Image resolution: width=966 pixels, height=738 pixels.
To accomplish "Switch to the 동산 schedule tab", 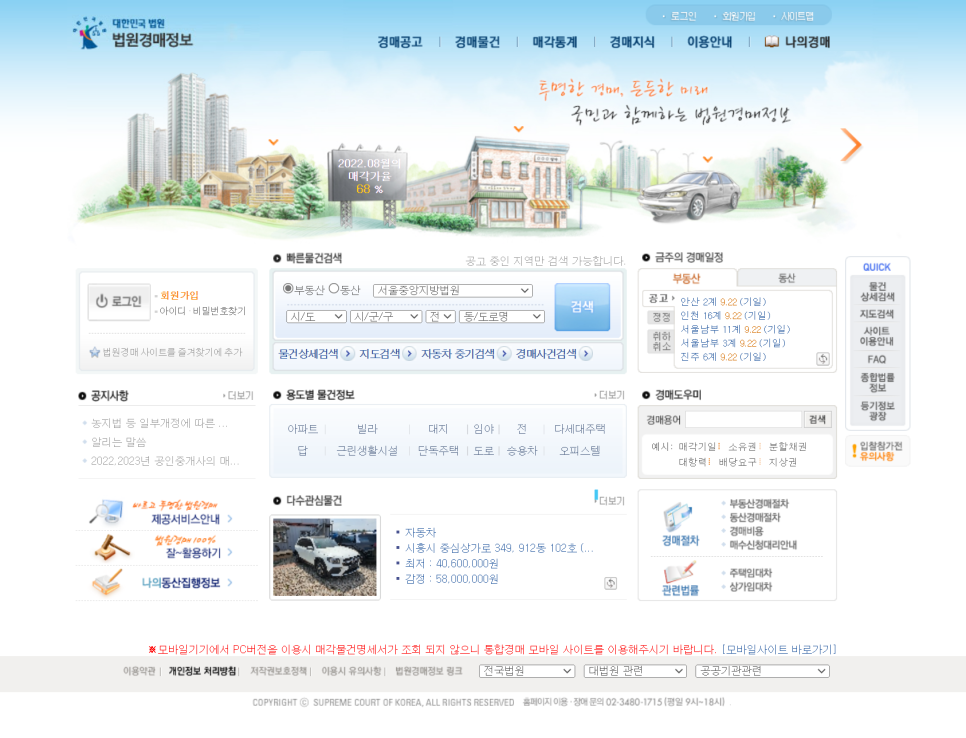I will (786, 278).
